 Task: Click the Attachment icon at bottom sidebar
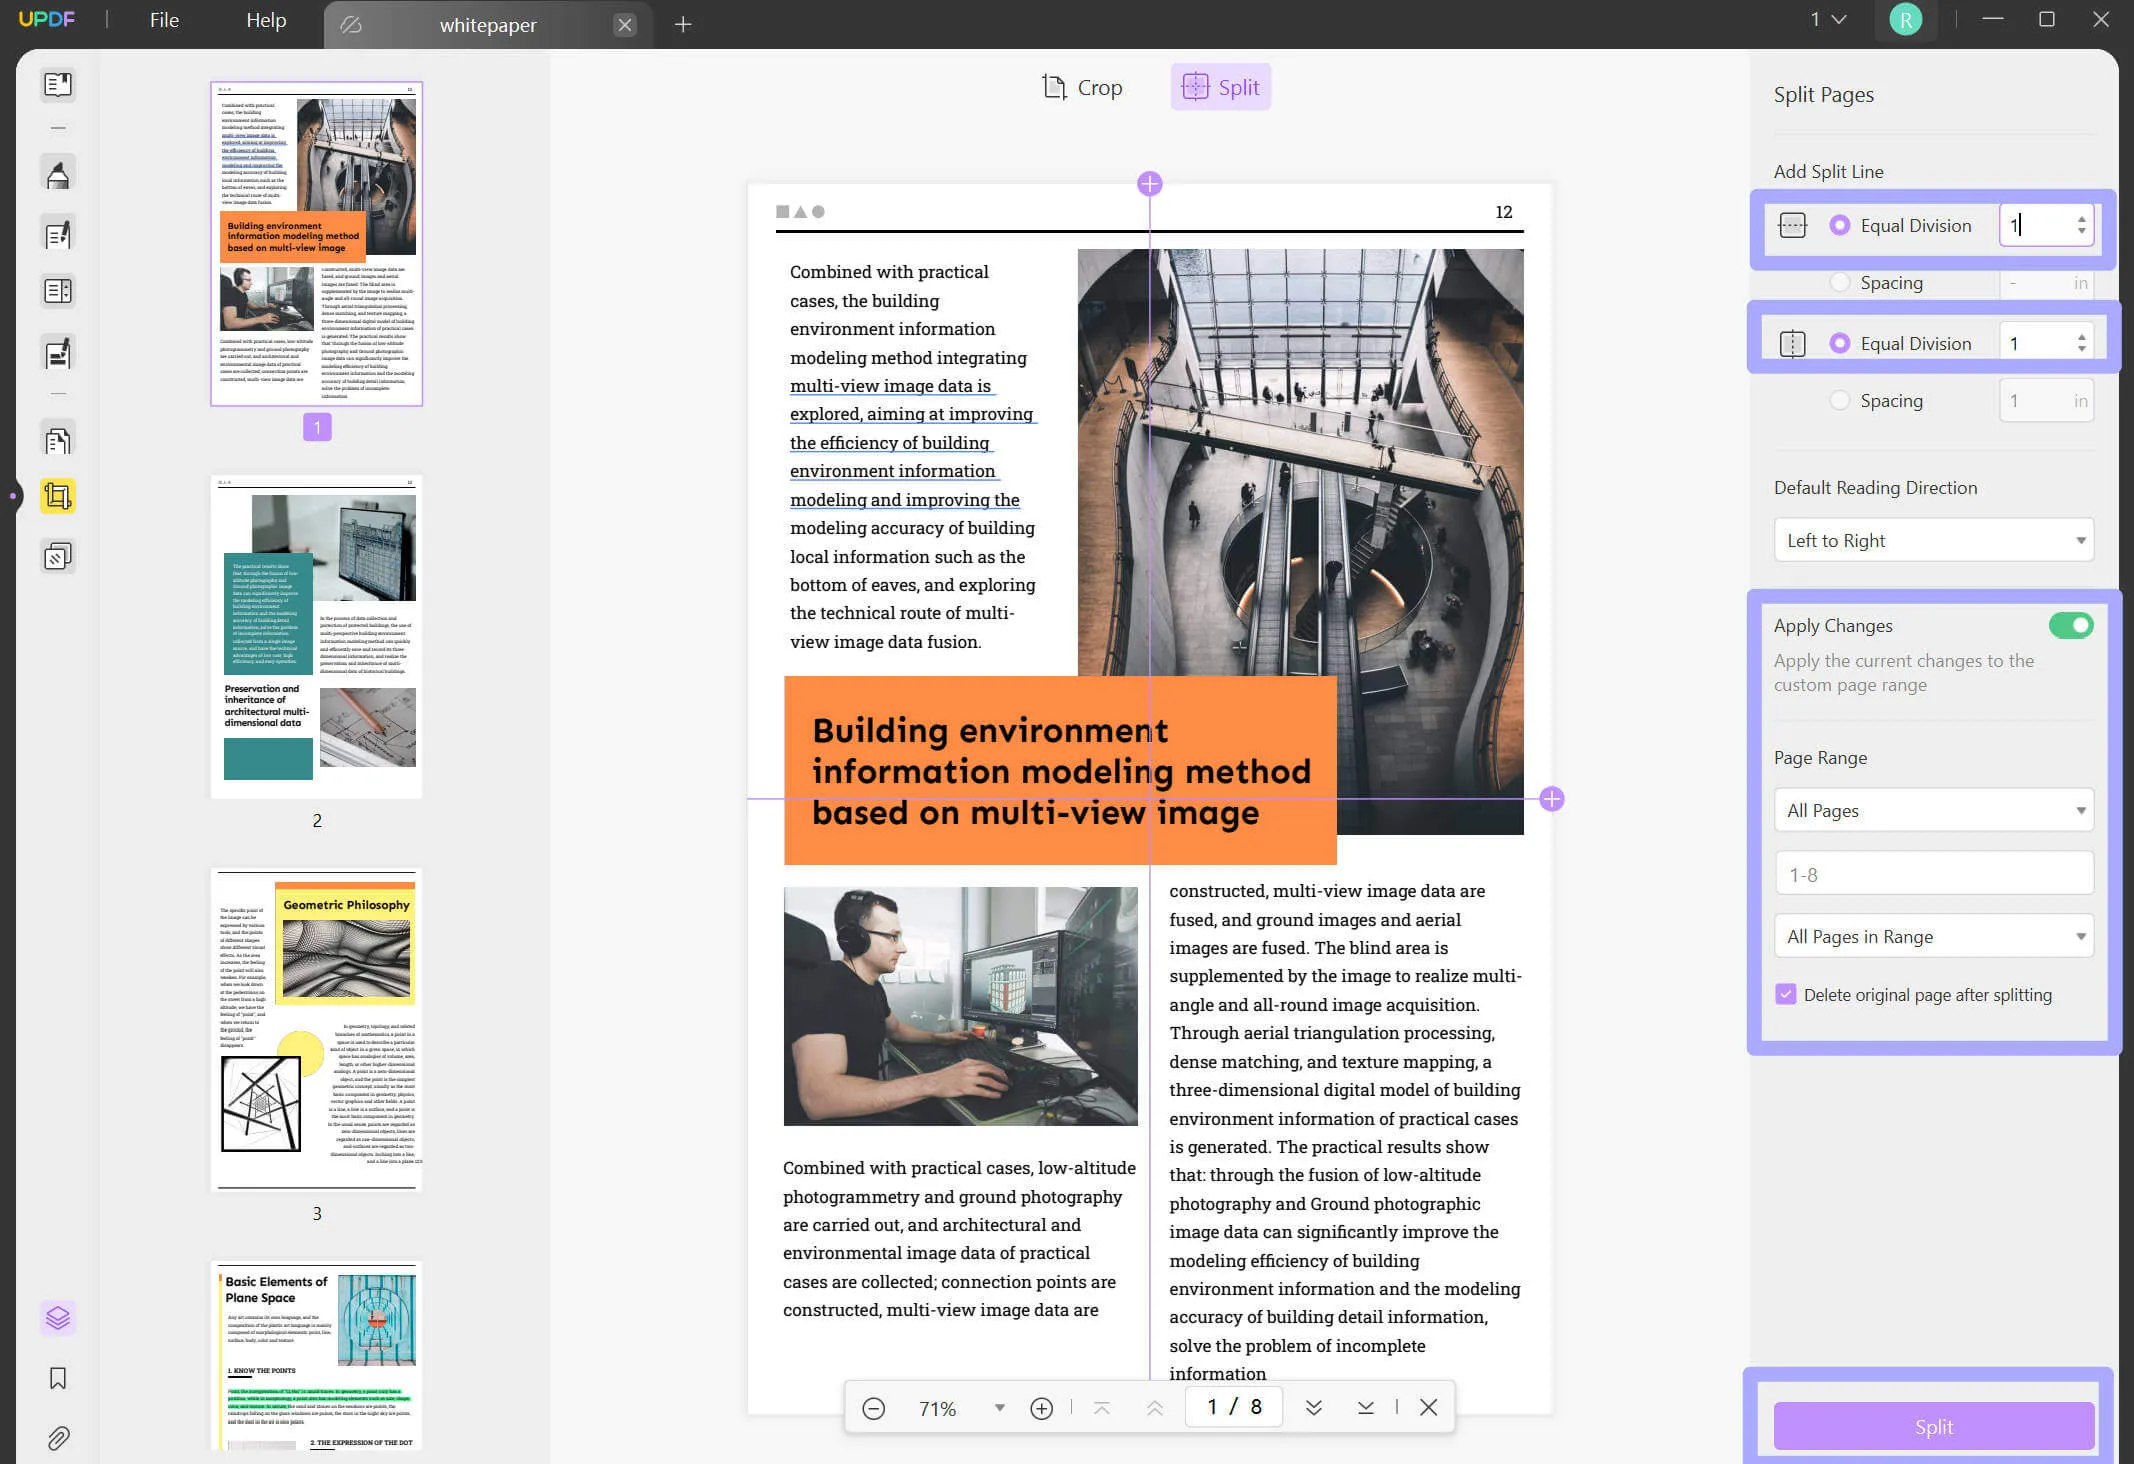[x=57, y=1438]
